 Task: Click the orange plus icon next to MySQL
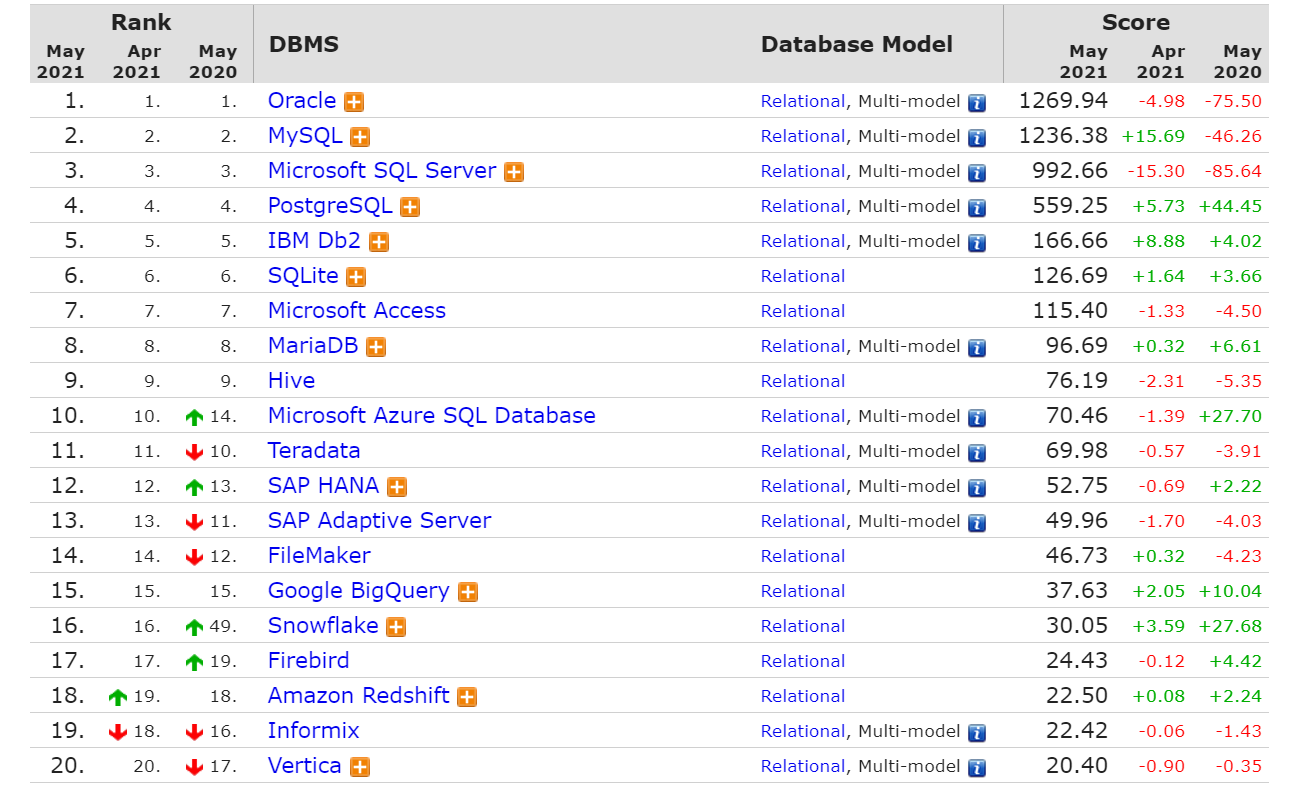point(360,137)
